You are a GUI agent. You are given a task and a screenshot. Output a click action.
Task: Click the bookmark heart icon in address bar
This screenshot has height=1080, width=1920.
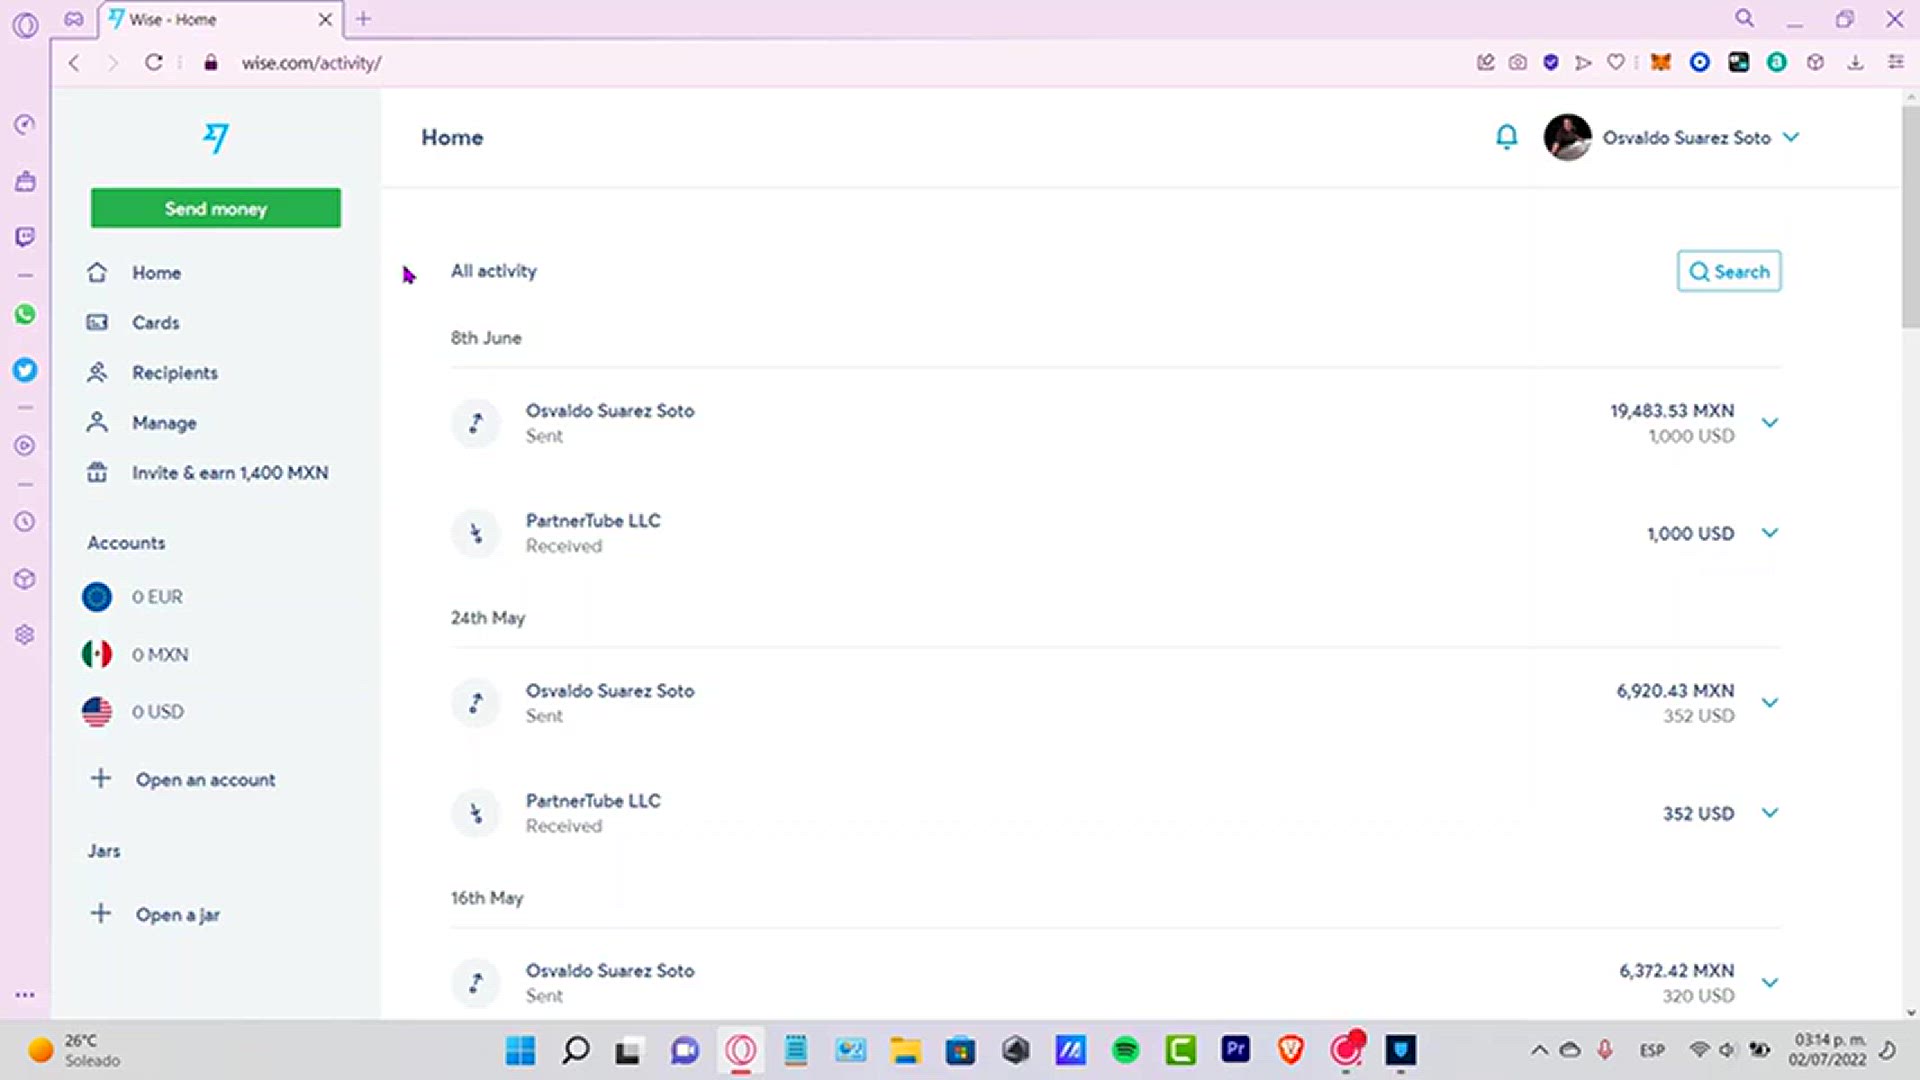click(1615, 62)
